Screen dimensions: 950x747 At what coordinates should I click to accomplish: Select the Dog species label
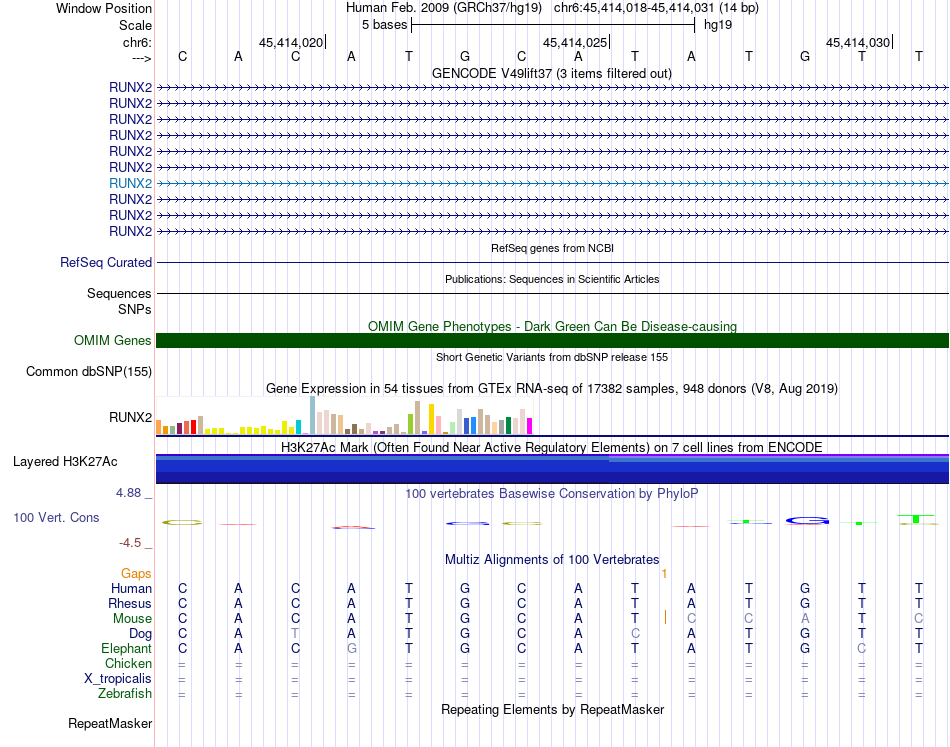(140, 634)
